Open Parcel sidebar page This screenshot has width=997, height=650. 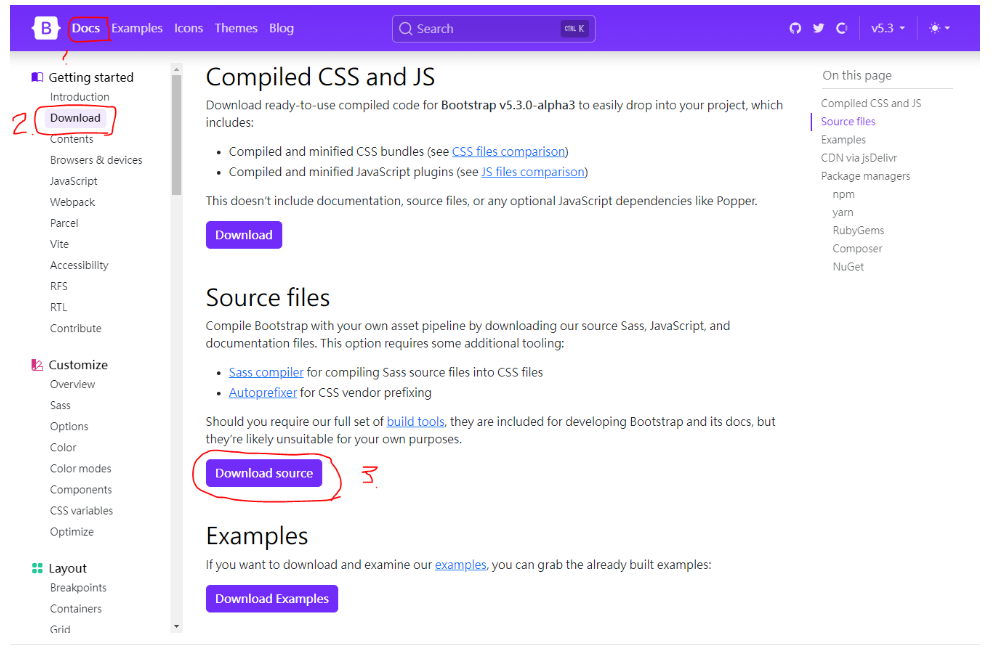coord(64,223)
